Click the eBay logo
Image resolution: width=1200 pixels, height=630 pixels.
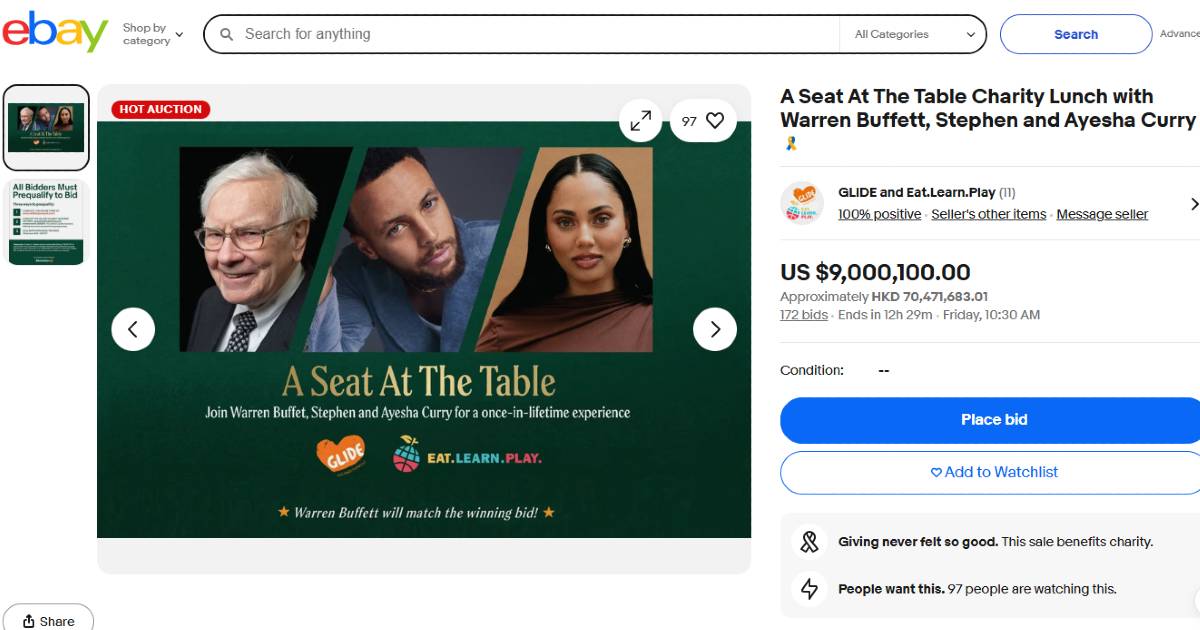[55, 33]
